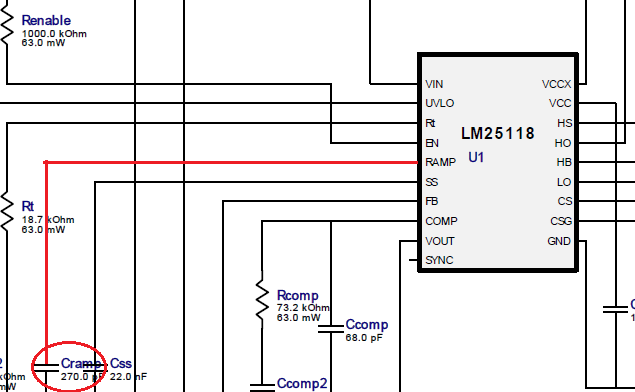Click the blue Rt resistor label

(28, 206)
